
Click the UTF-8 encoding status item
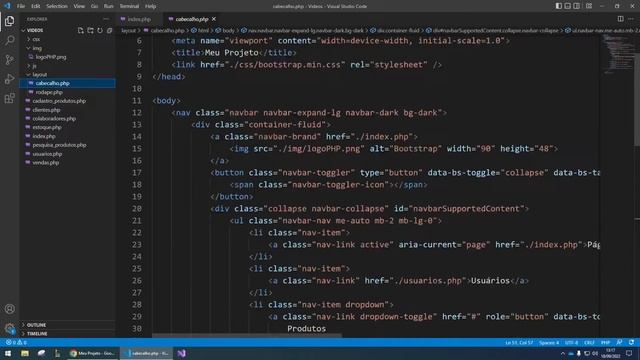(x=571, y=342)
